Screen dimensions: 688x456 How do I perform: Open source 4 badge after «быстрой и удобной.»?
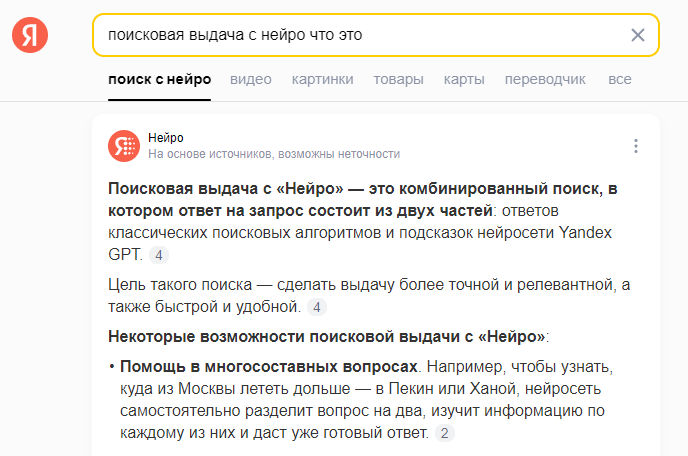click(317, 307)
